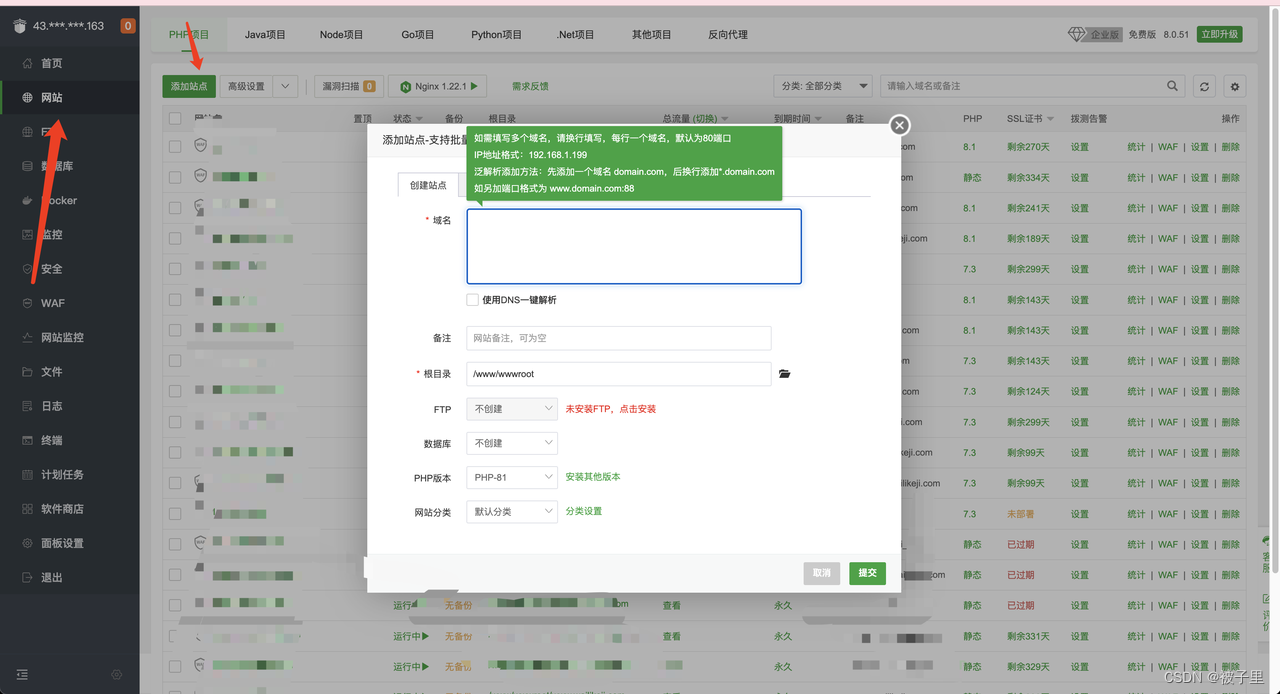Click the orange notification badge by the IP
Viewport: 1280px width, 694px height.
(128, 26)
